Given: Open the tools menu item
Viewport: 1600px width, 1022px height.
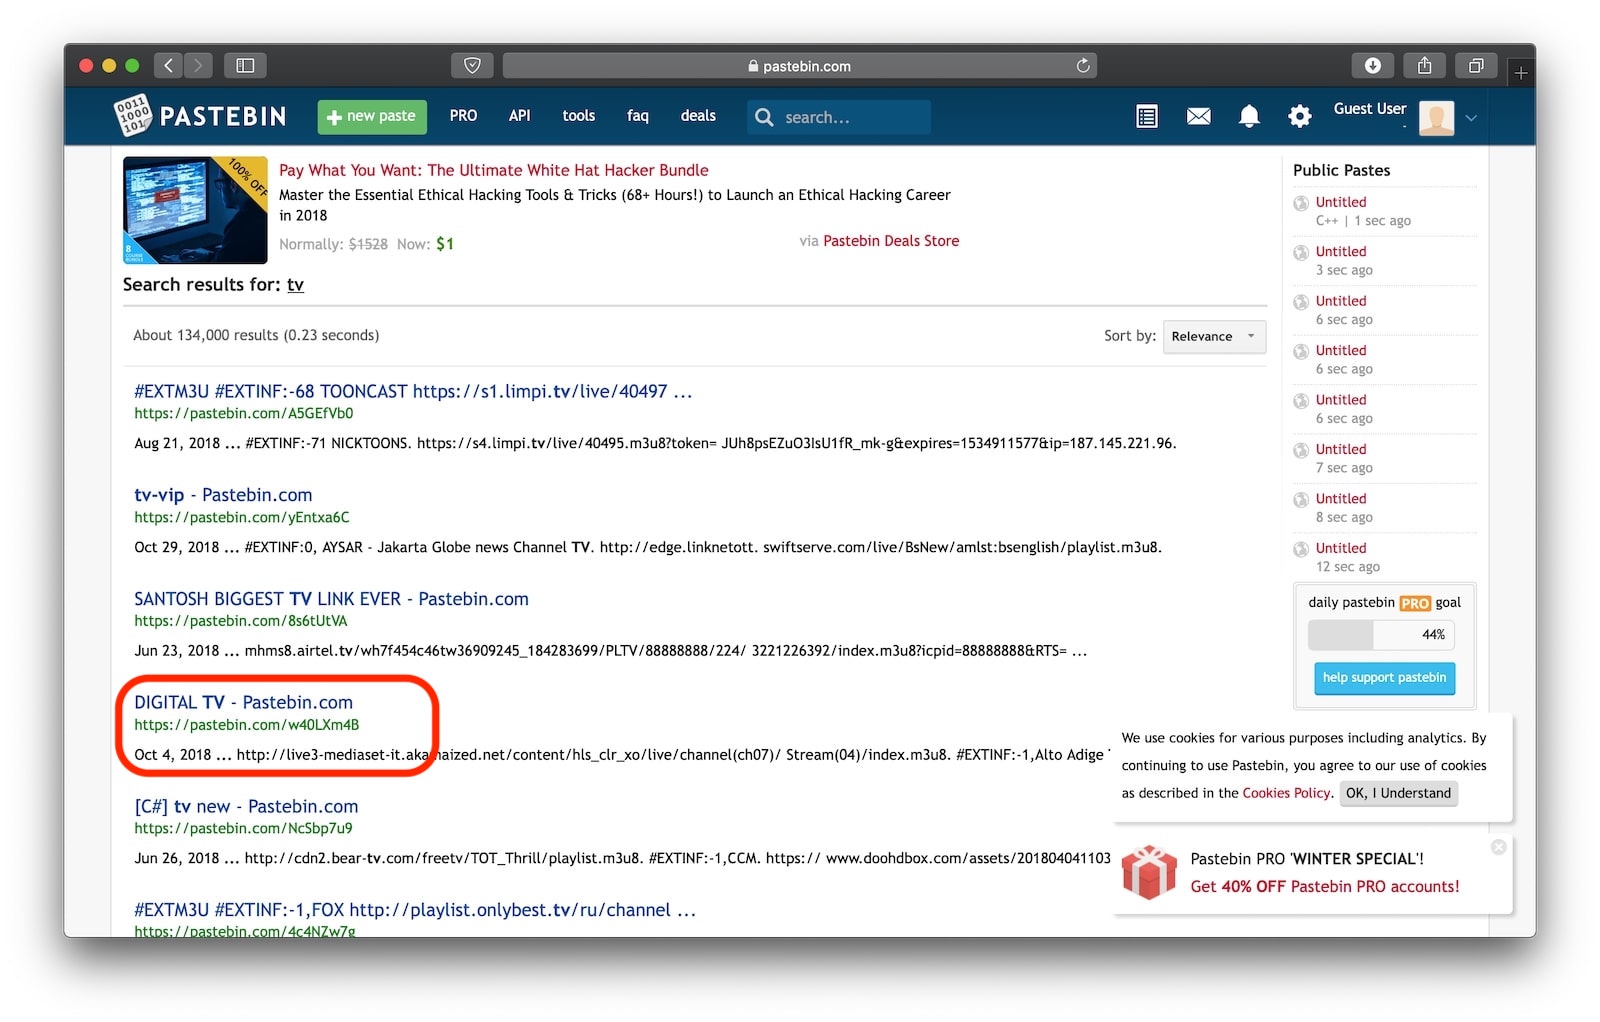Looking at the screenshot, I should point(578,116).
